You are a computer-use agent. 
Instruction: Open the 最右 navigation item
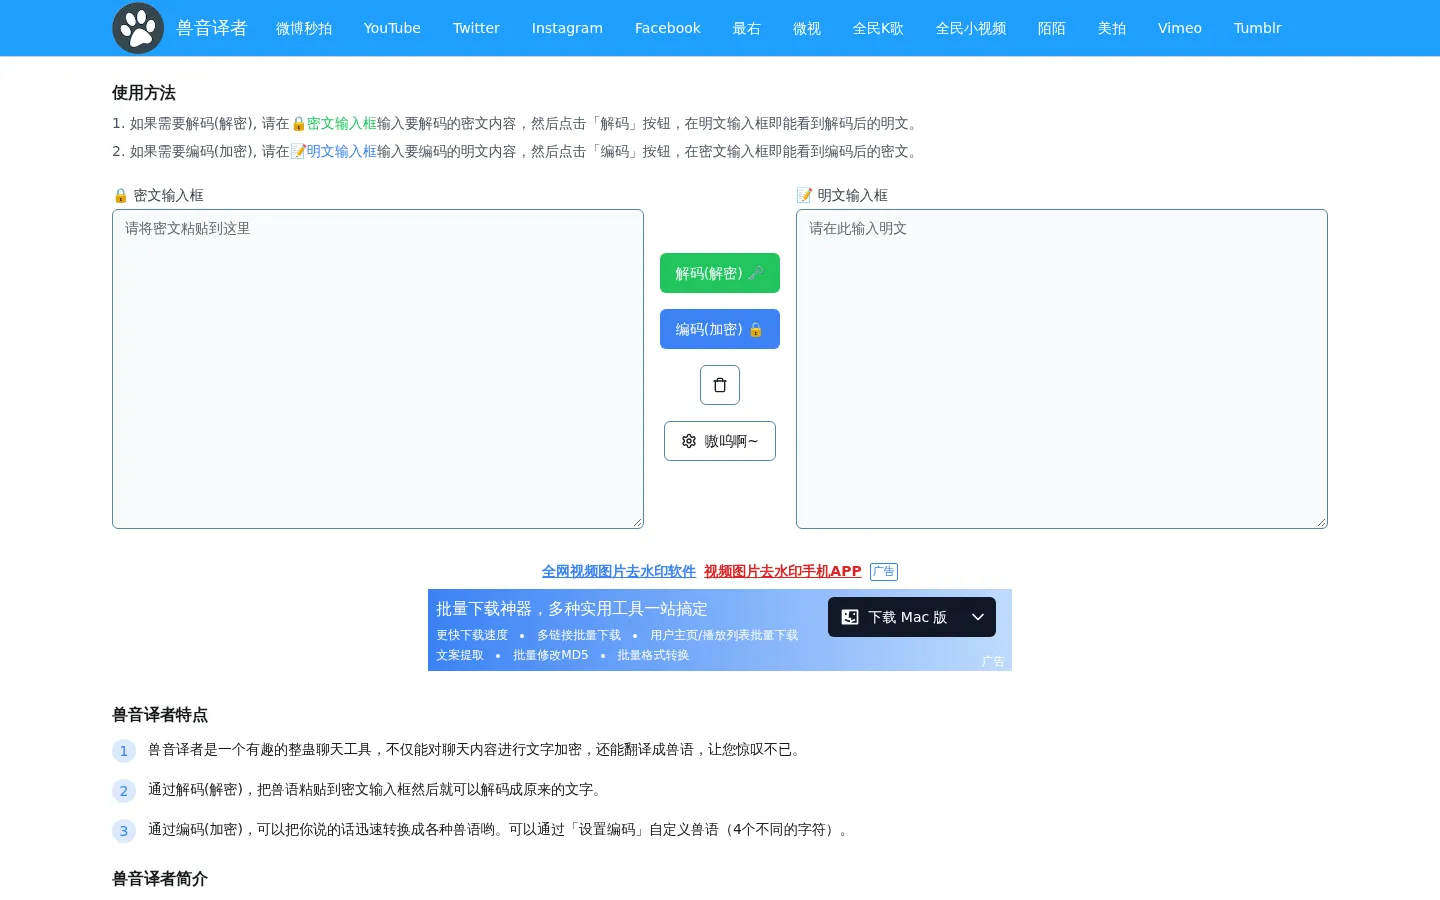(747, 28)
